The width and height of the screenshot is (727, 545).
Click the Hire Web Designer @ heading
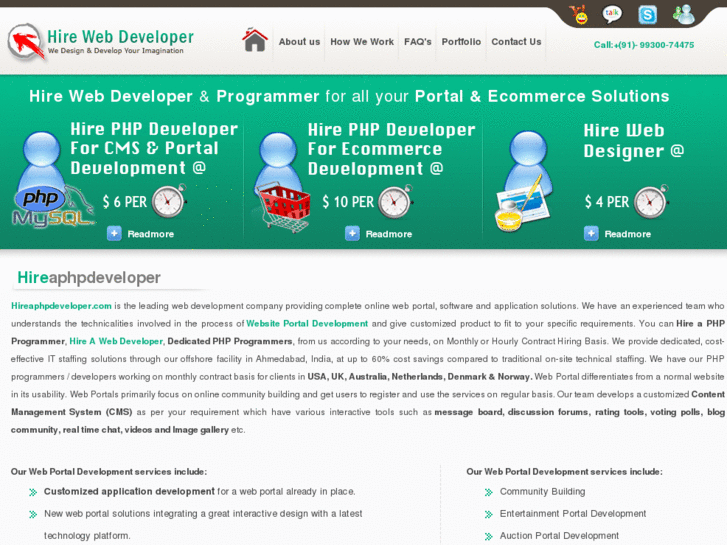click(x=633, y=141)
